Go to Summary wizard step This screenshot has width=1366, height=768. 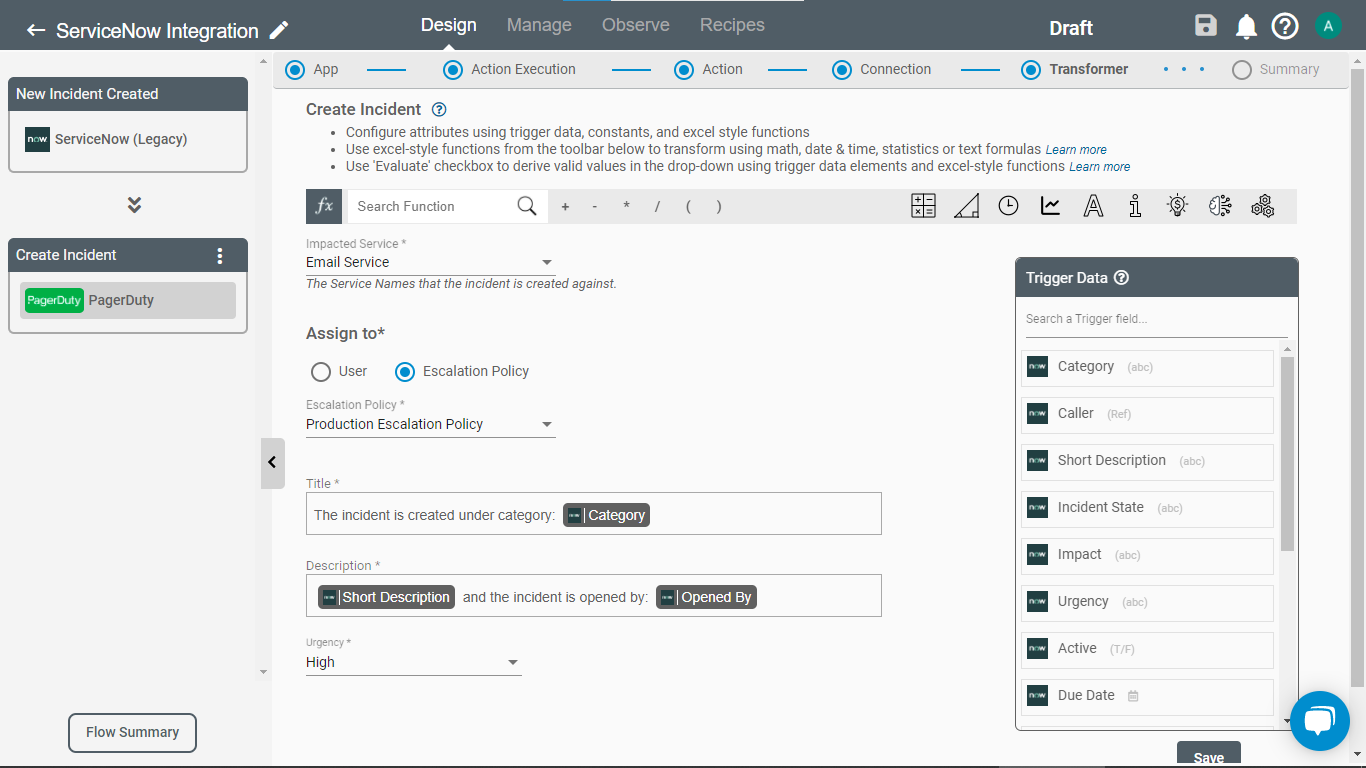[x=1275, y=70]
